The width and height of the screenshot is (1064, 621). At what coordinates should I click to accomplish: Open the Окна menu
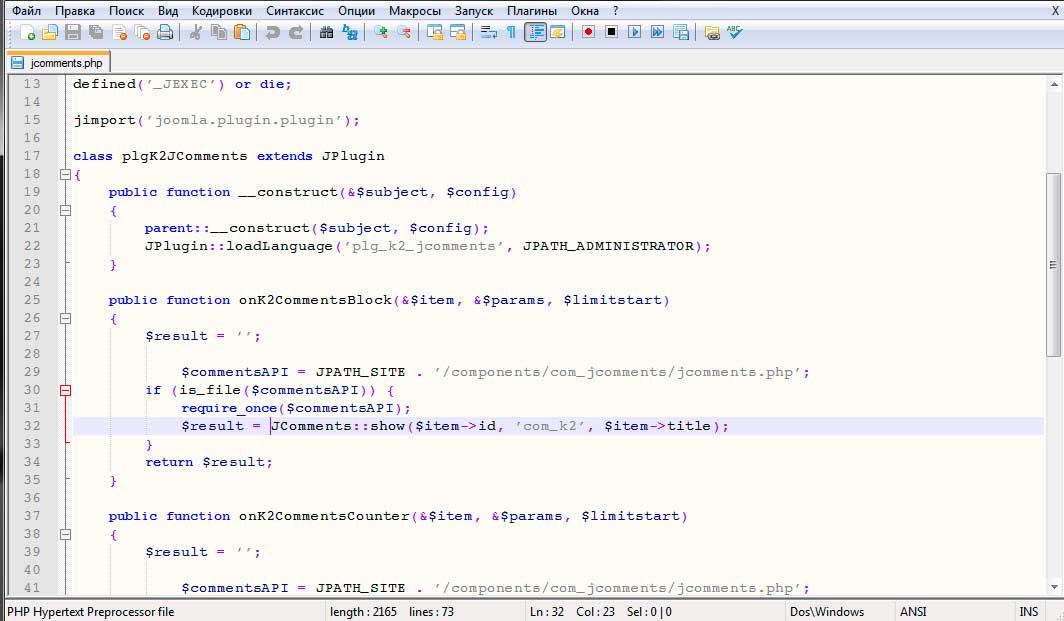(x=585, y=11)
